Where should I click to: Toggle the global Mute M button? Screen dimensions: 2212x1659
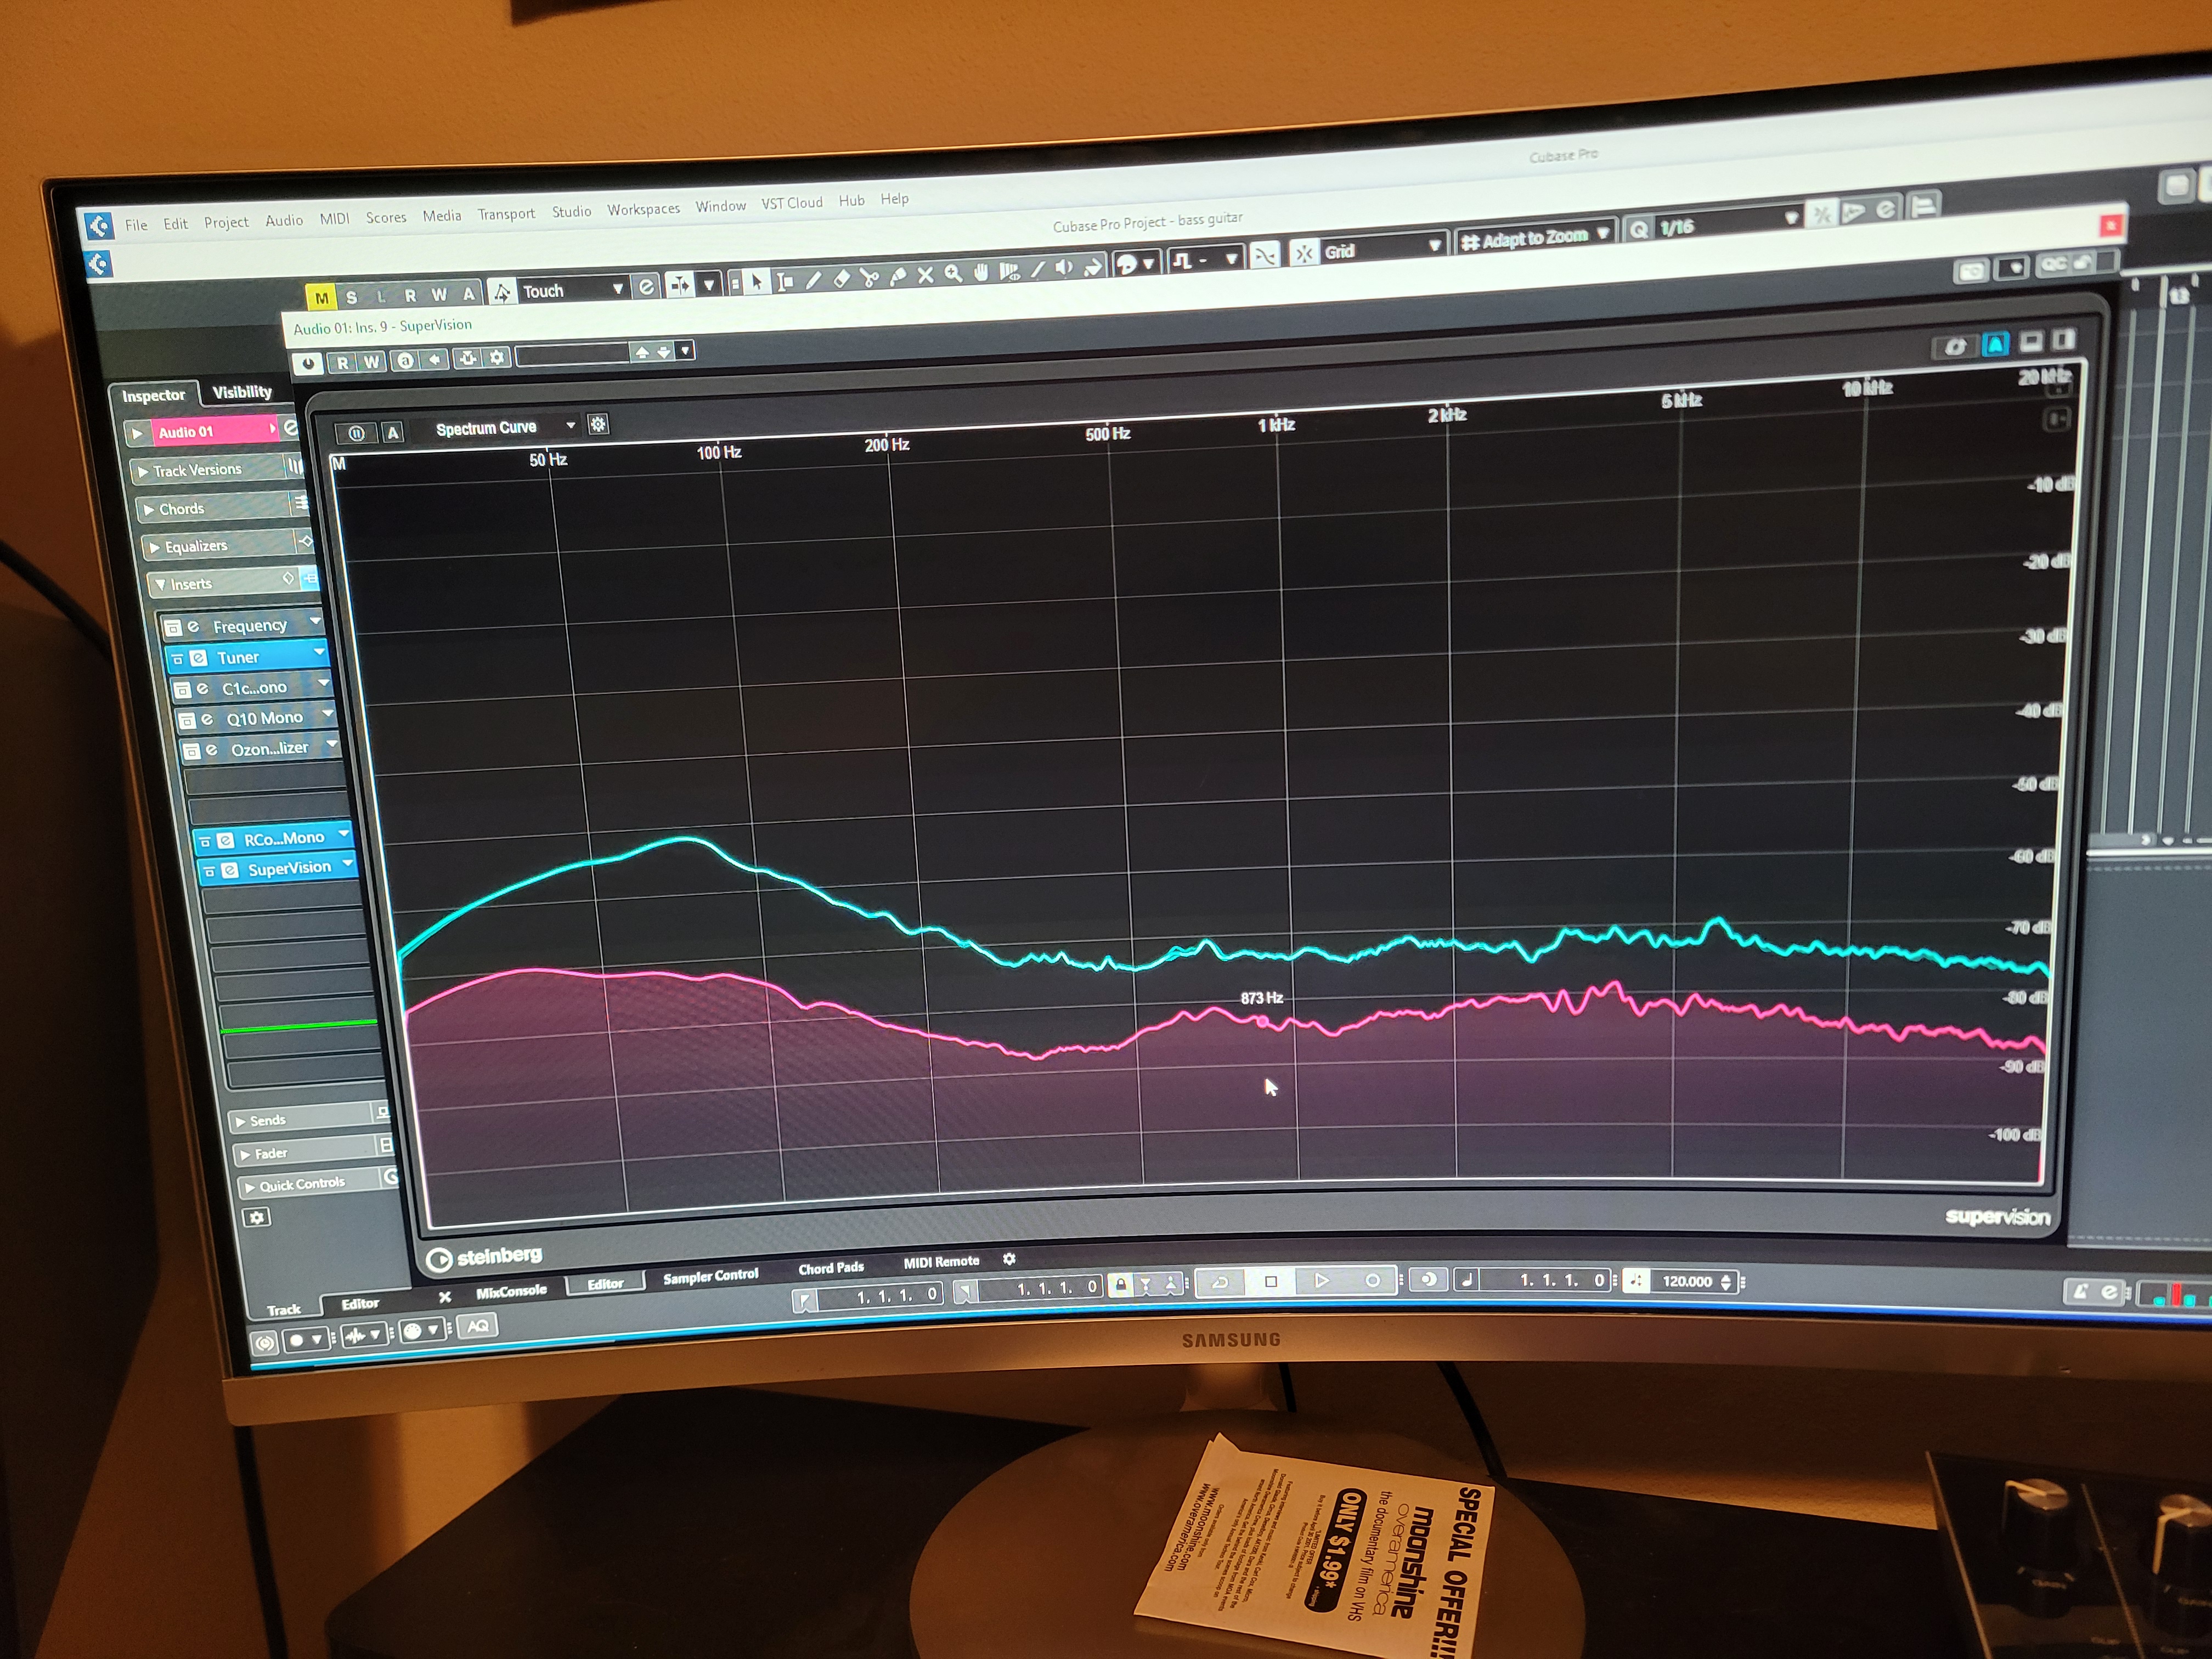(321, 298)
